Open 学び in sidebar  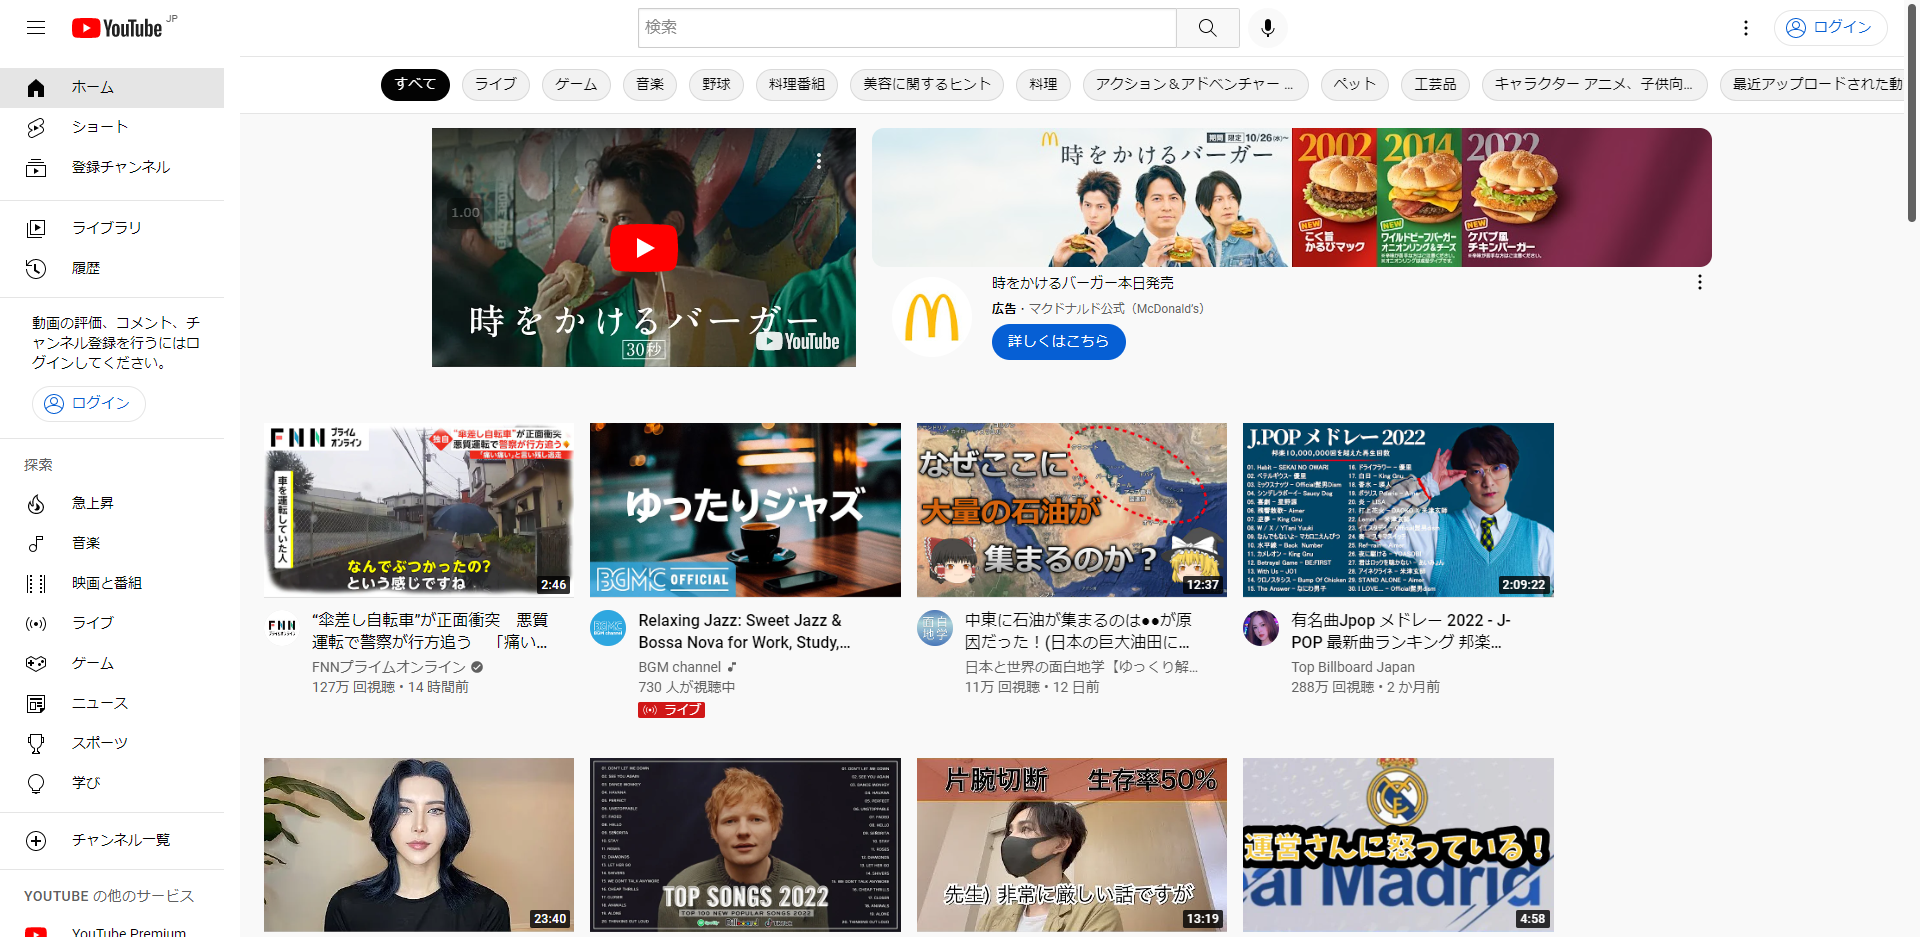112,783
